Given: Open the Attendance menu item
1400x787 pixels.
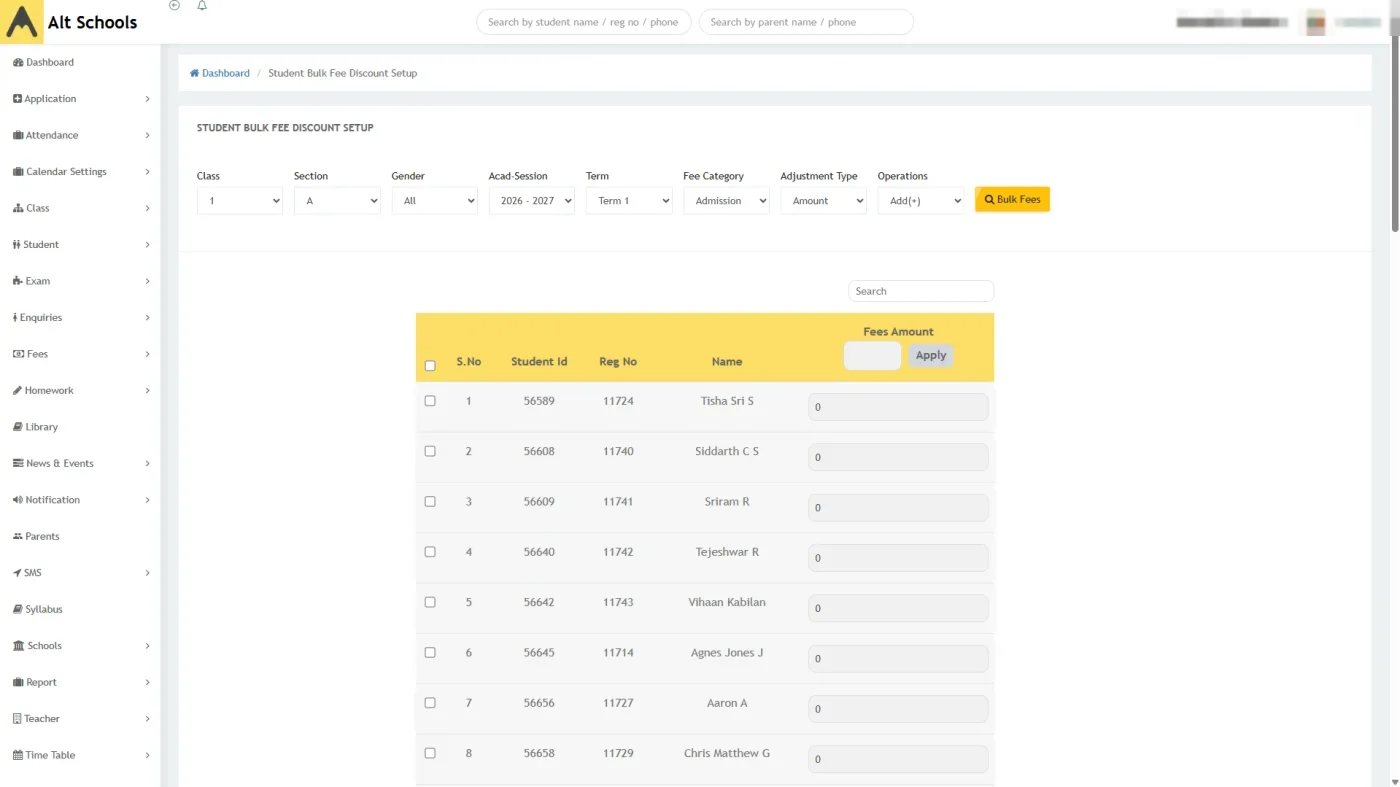Looking at the screenshot, I should (x=81, y=135).
